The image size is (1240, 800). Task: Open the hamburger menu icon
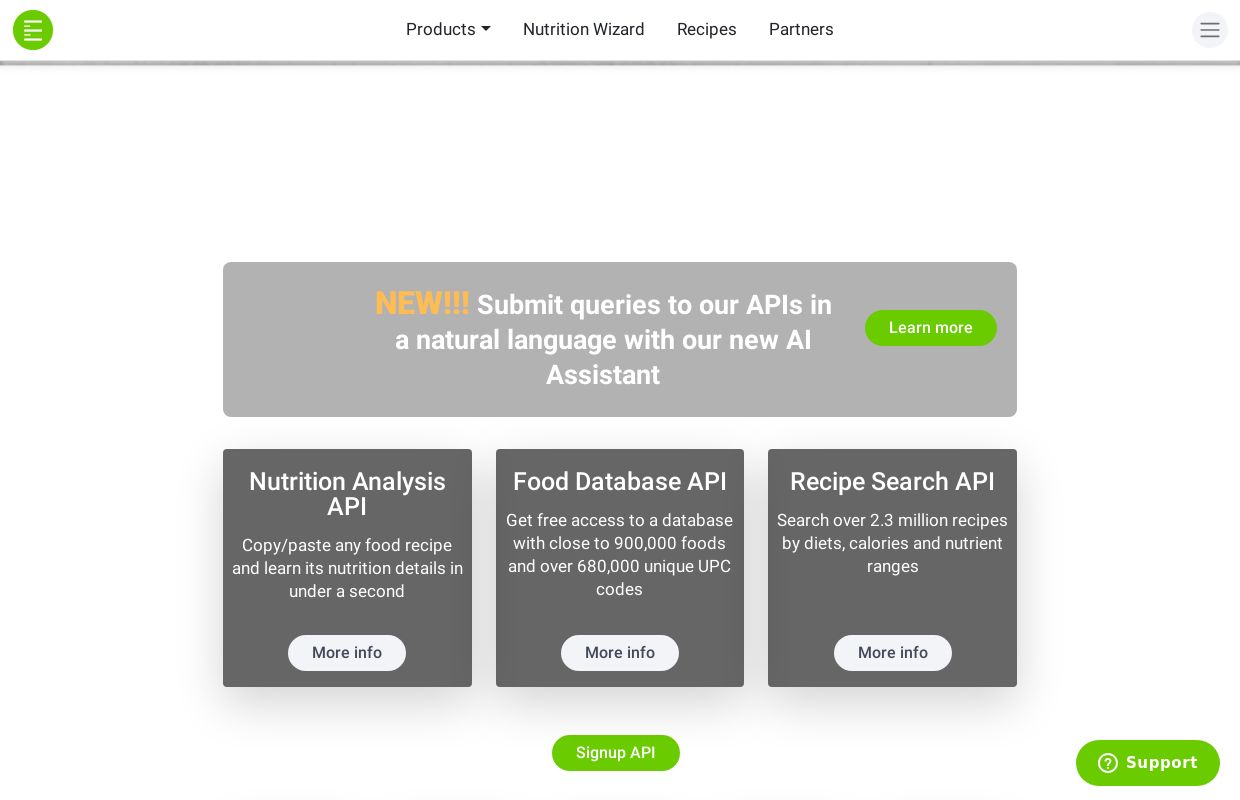[1210, 30]
